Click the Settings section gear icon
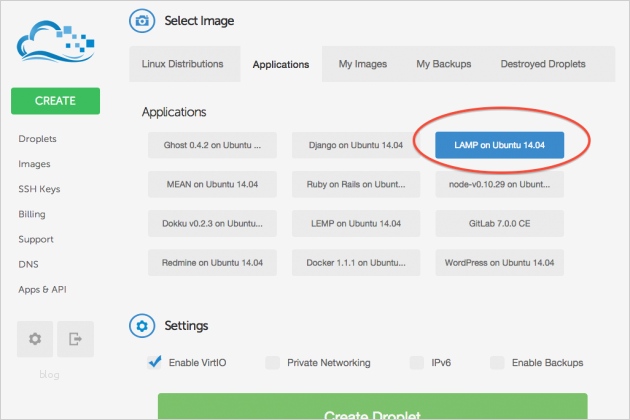Viewport: 630px width, 420px height. (144, 326)
